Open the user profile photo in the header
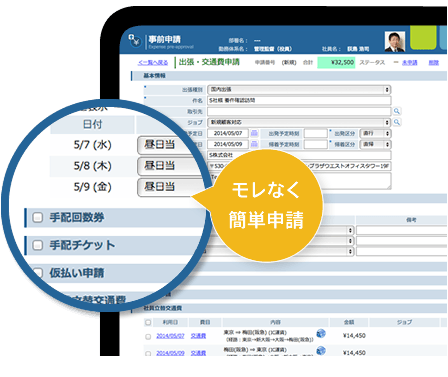Image resolution: width=448 pixels, height=377 pixels. click(395, 41)
